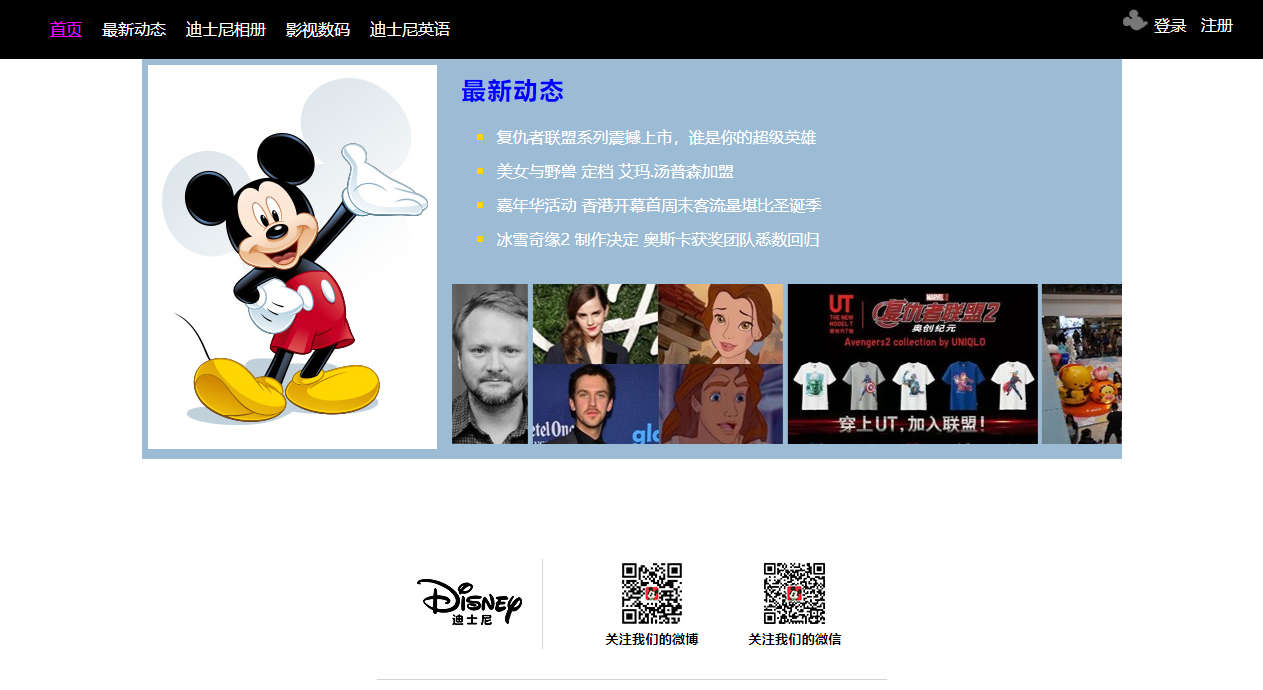Click the 登录 login link
1263x690 pixels.
pos(1170,26)
